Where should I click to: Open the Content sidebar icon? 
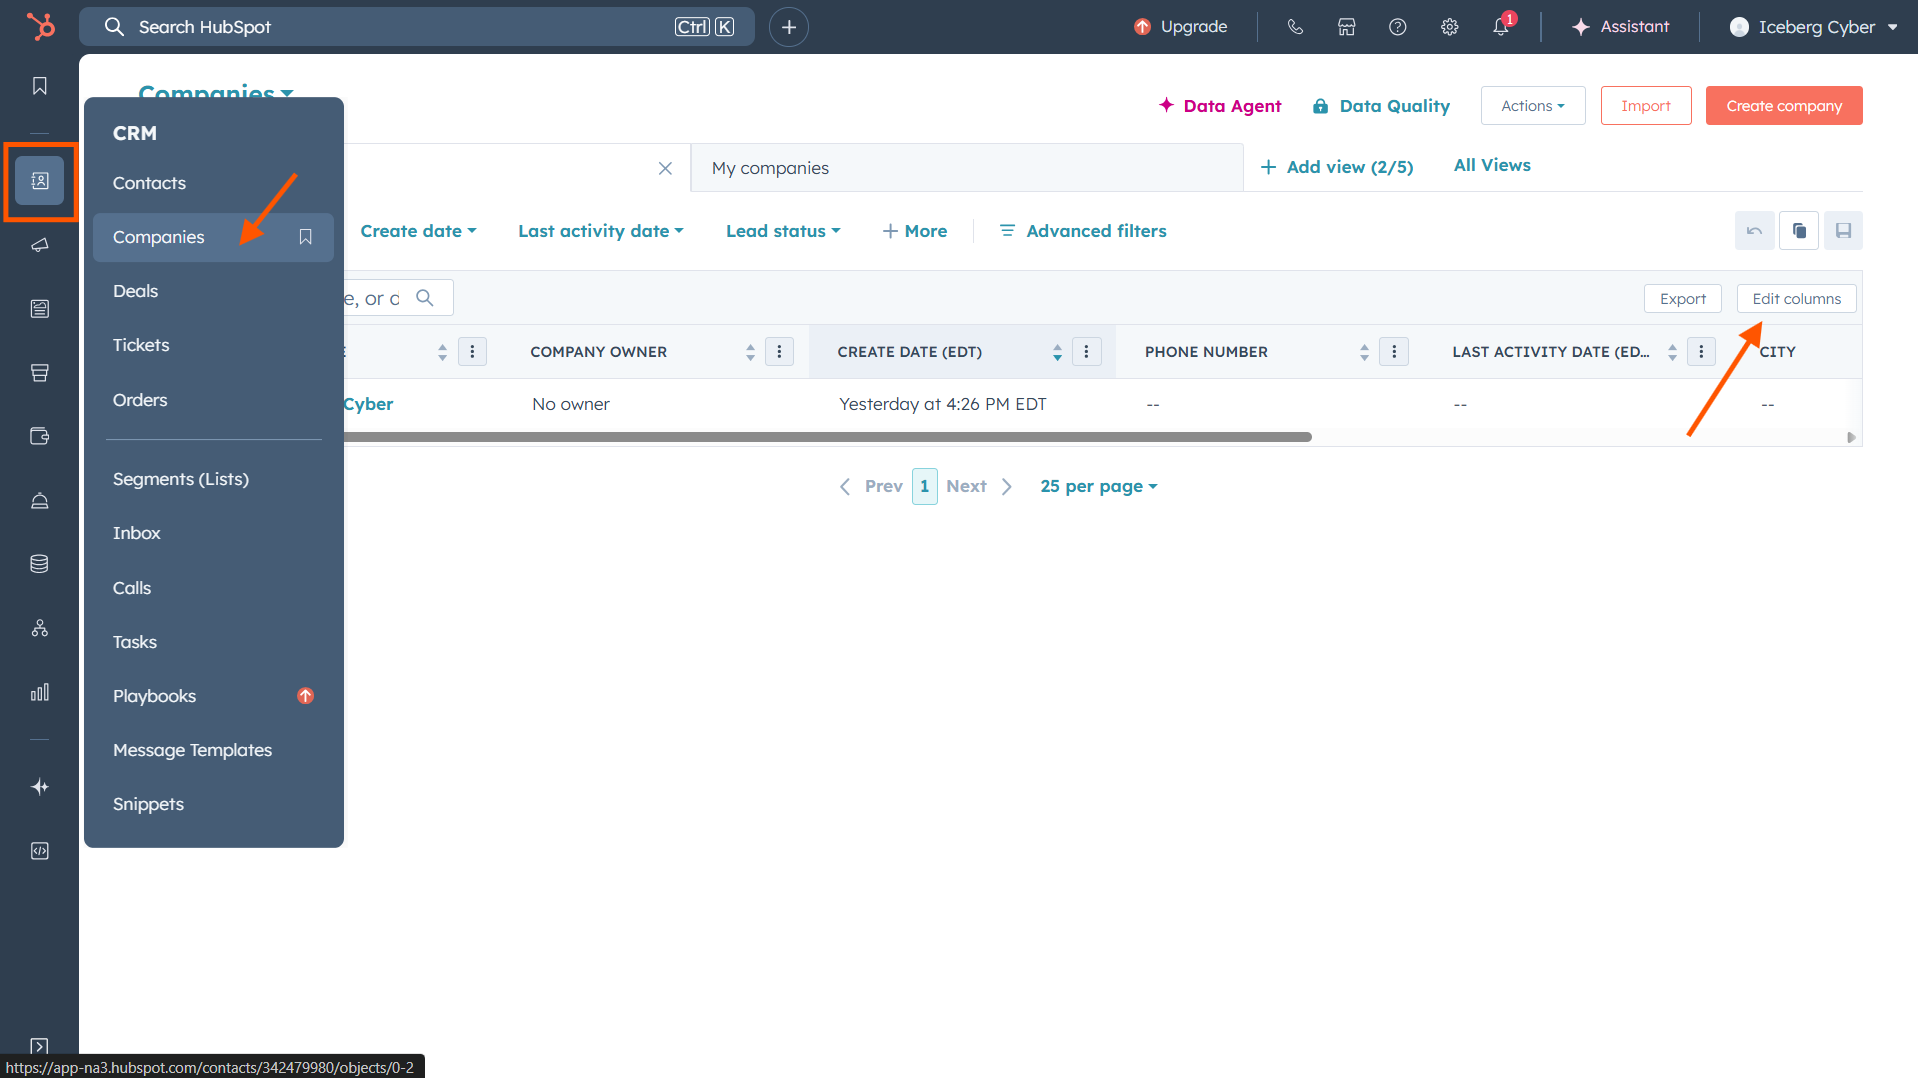tap(40, 309)
